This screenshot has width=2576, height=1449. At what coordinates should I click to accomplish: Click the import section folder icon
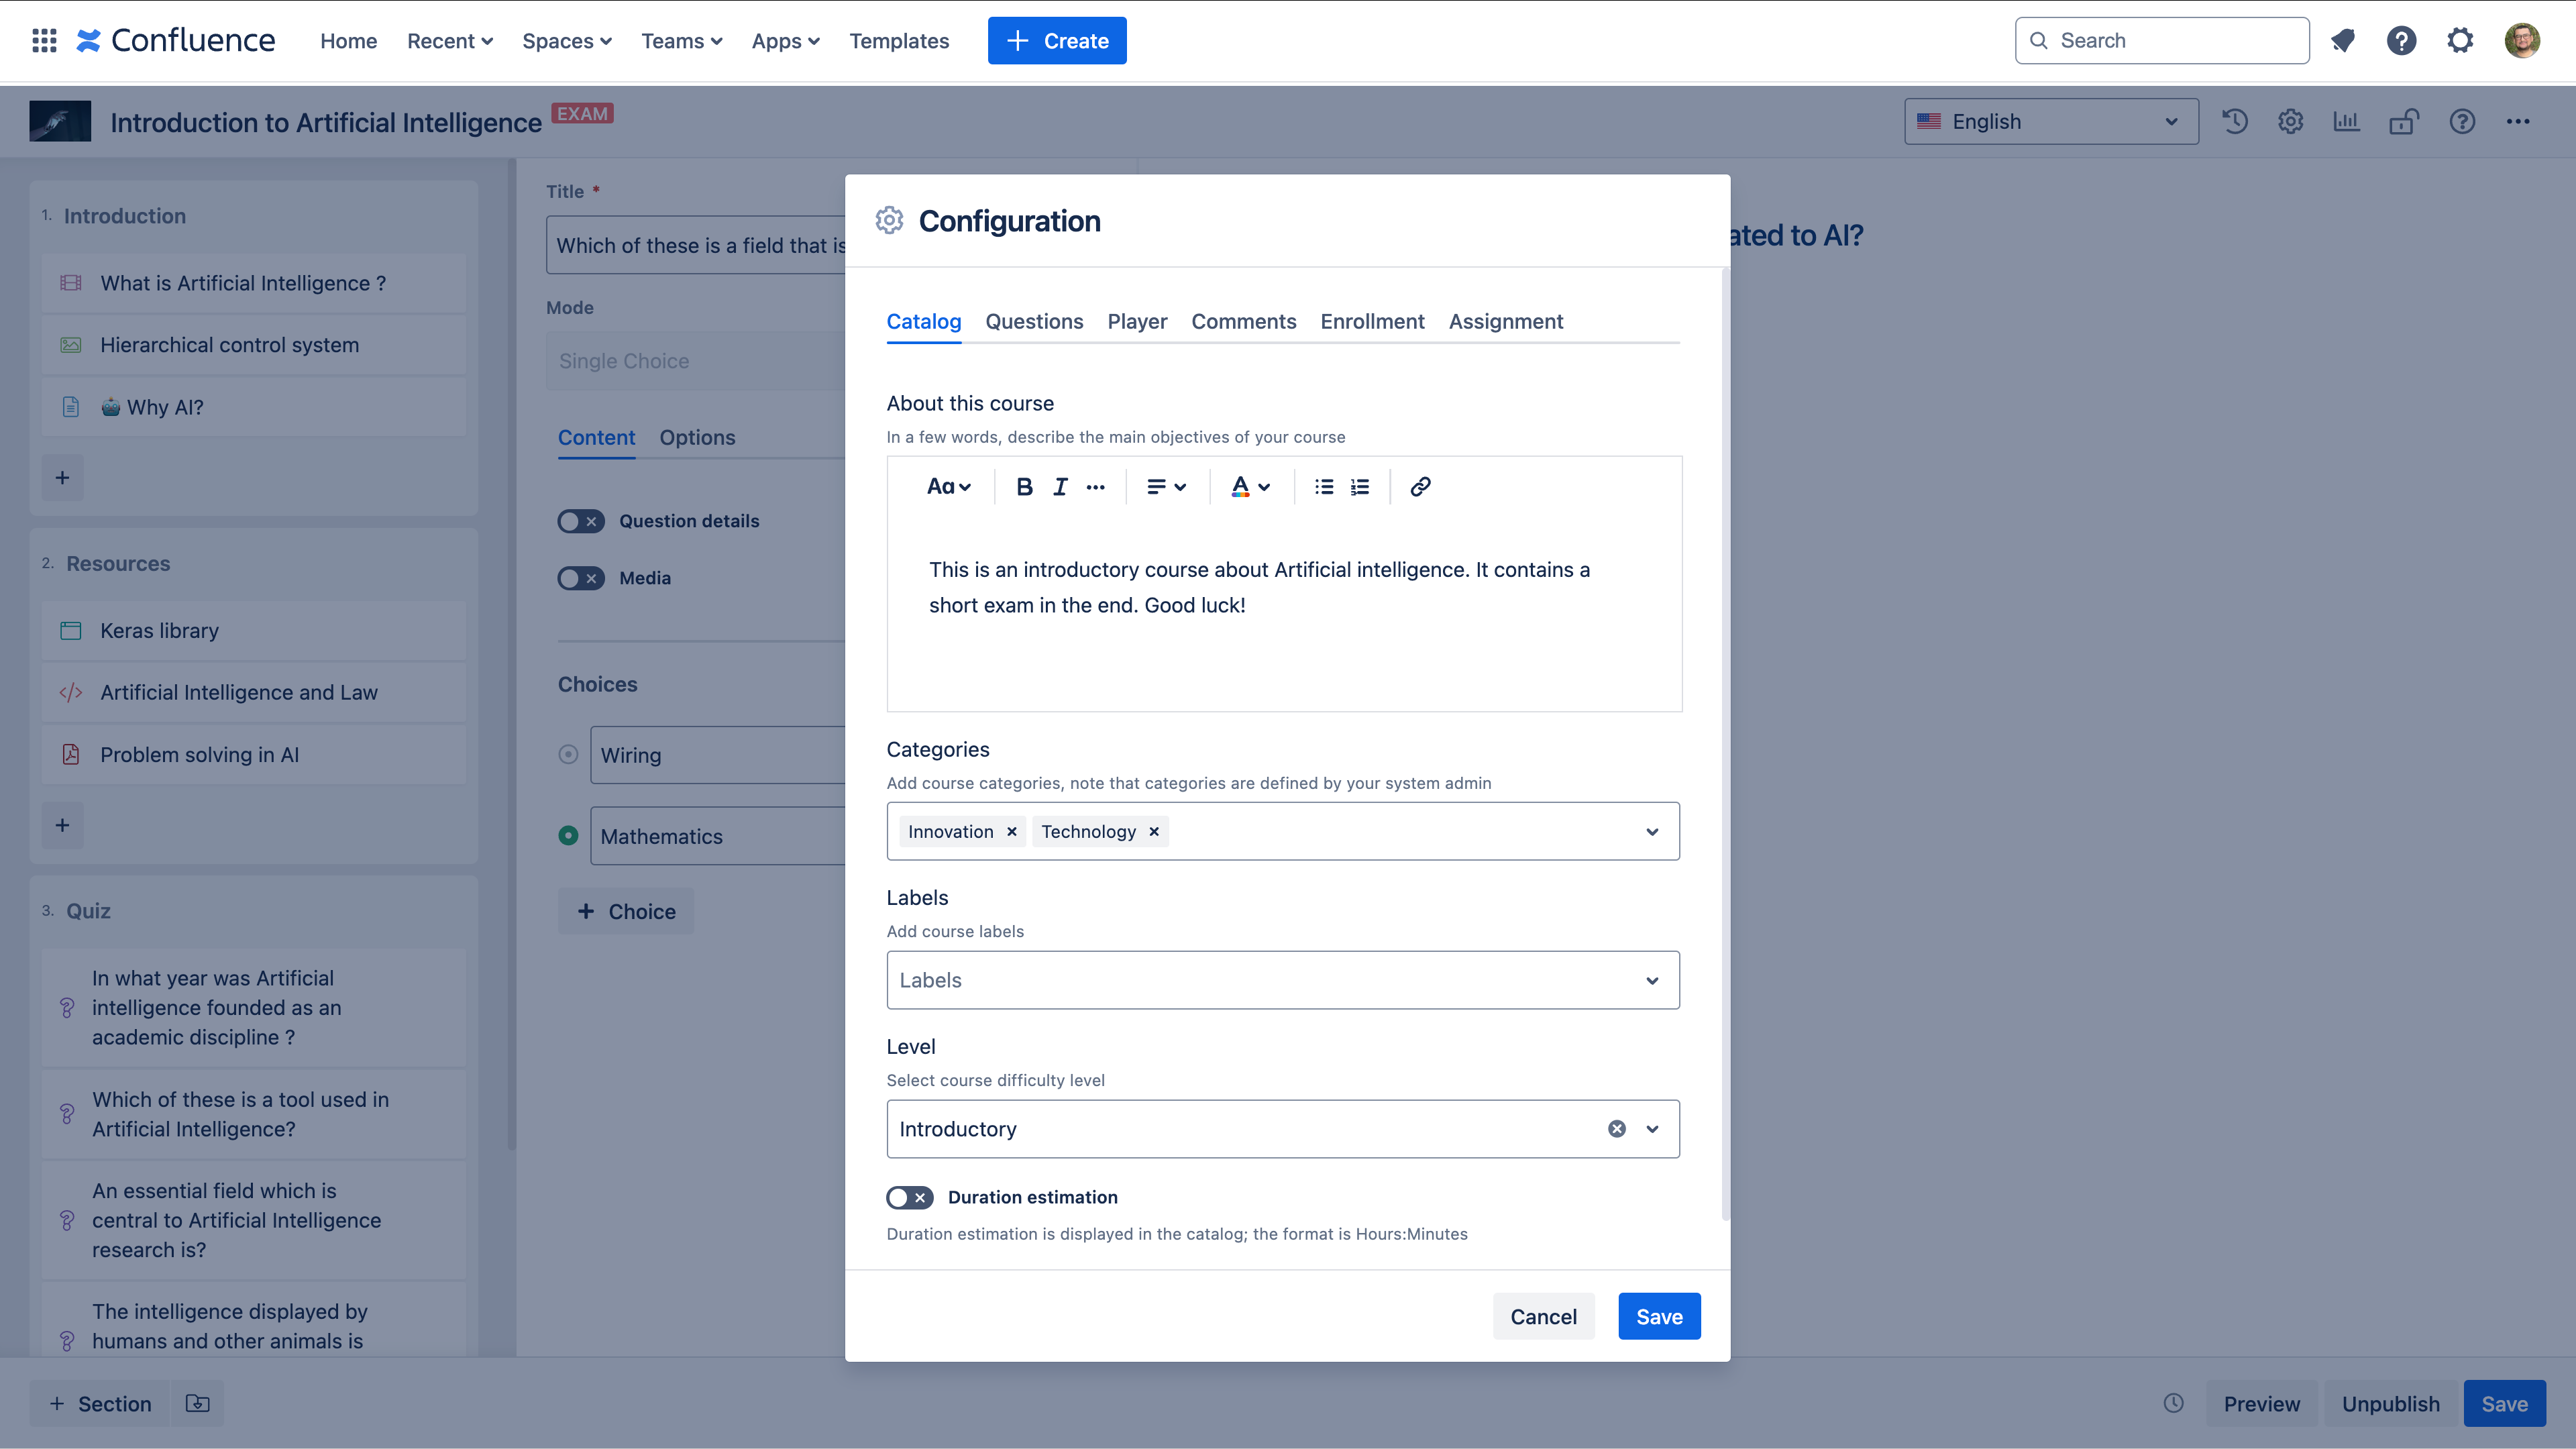(x=198, y=1404)
